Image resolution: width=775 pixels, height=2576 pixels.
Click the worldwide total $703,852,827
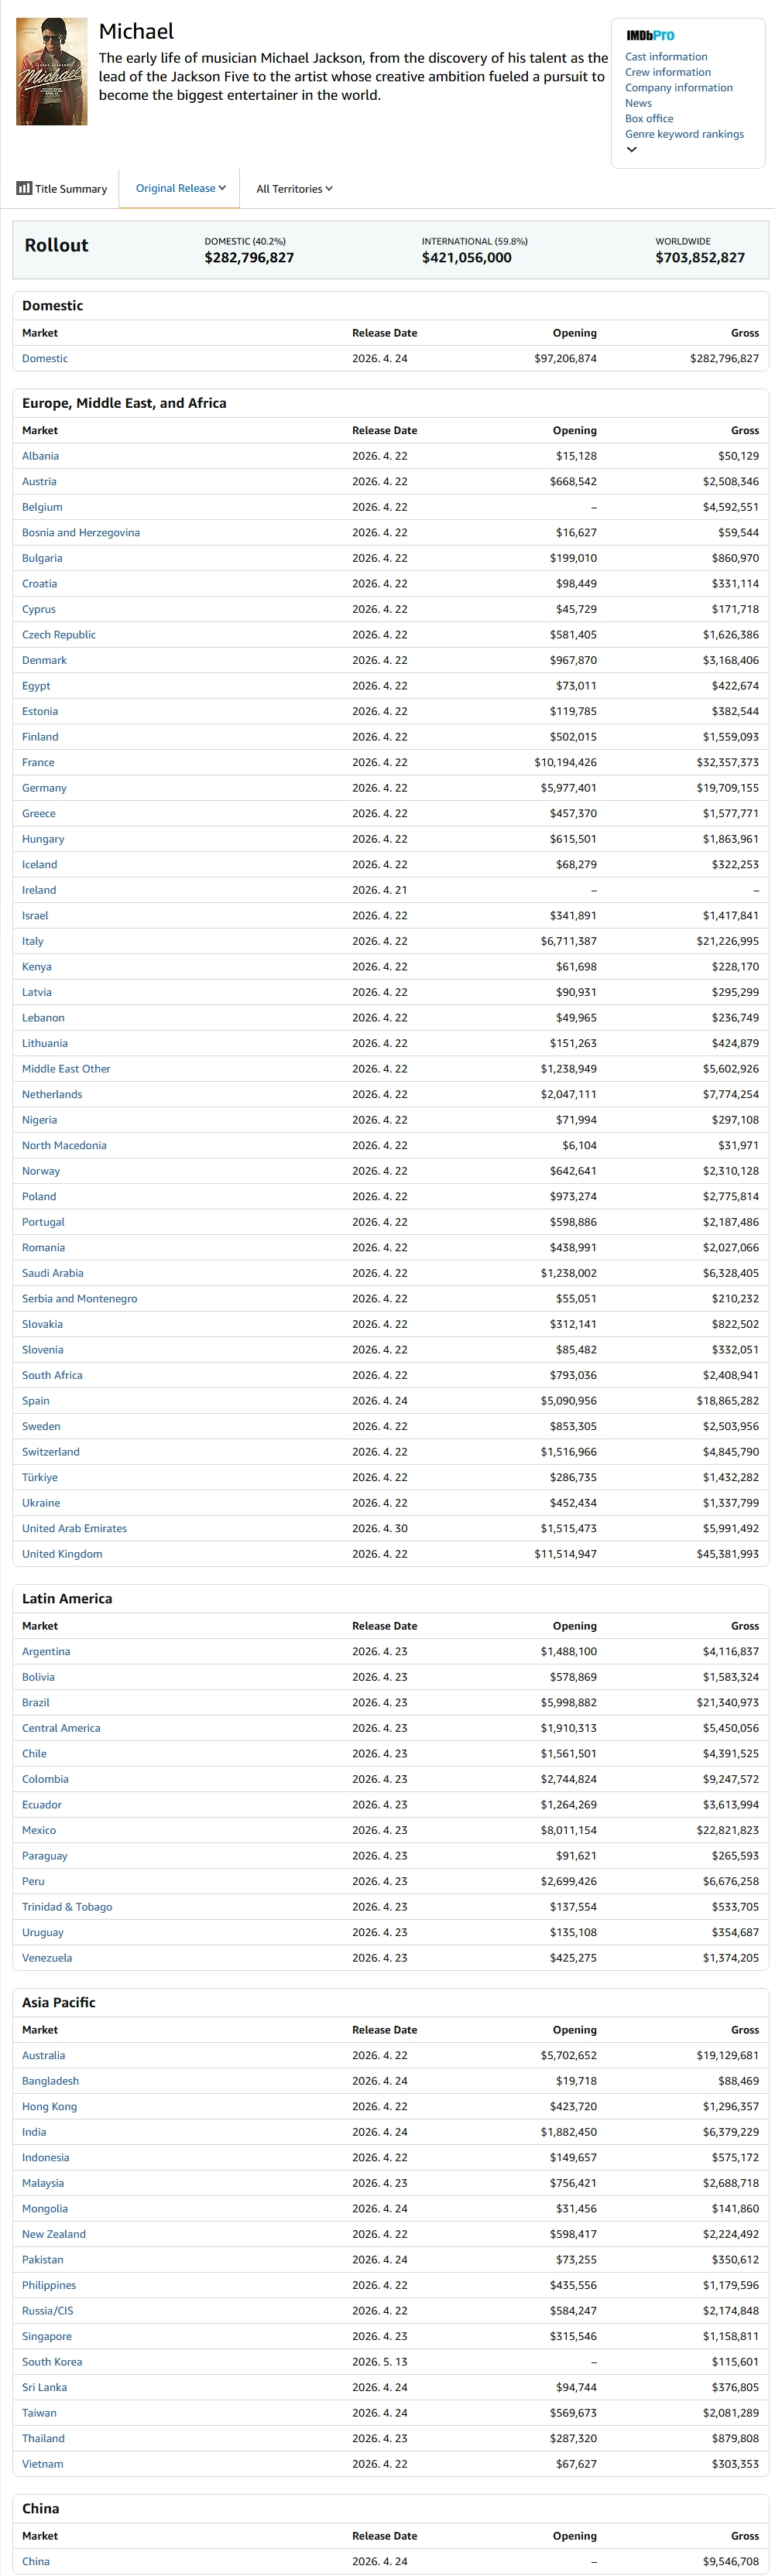(x=700, y=258)
